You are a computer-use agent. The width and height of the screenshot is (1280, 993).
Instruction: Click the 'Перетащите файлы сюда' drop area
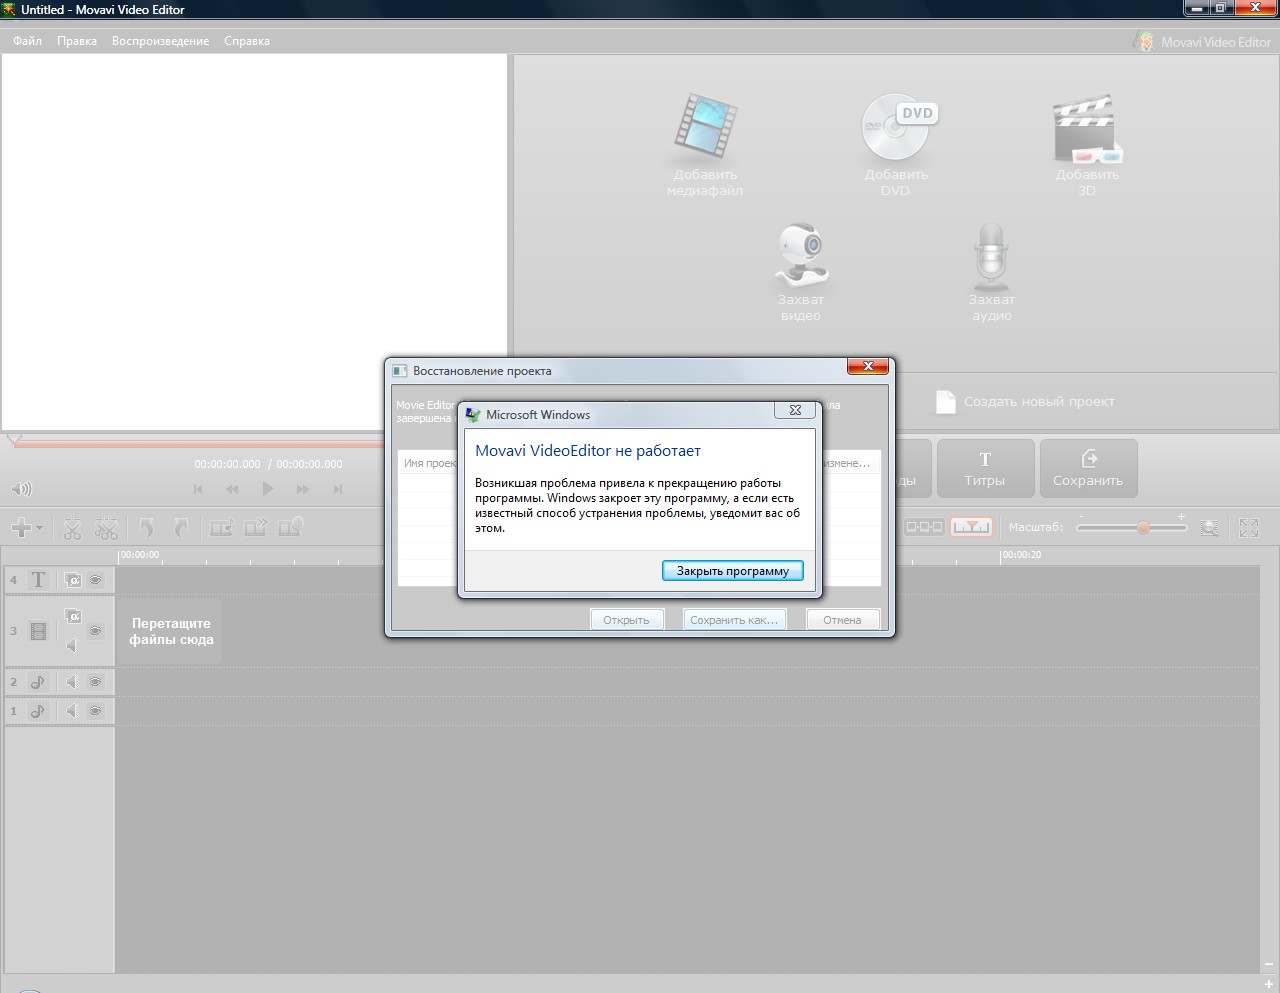tap(171, 631)
